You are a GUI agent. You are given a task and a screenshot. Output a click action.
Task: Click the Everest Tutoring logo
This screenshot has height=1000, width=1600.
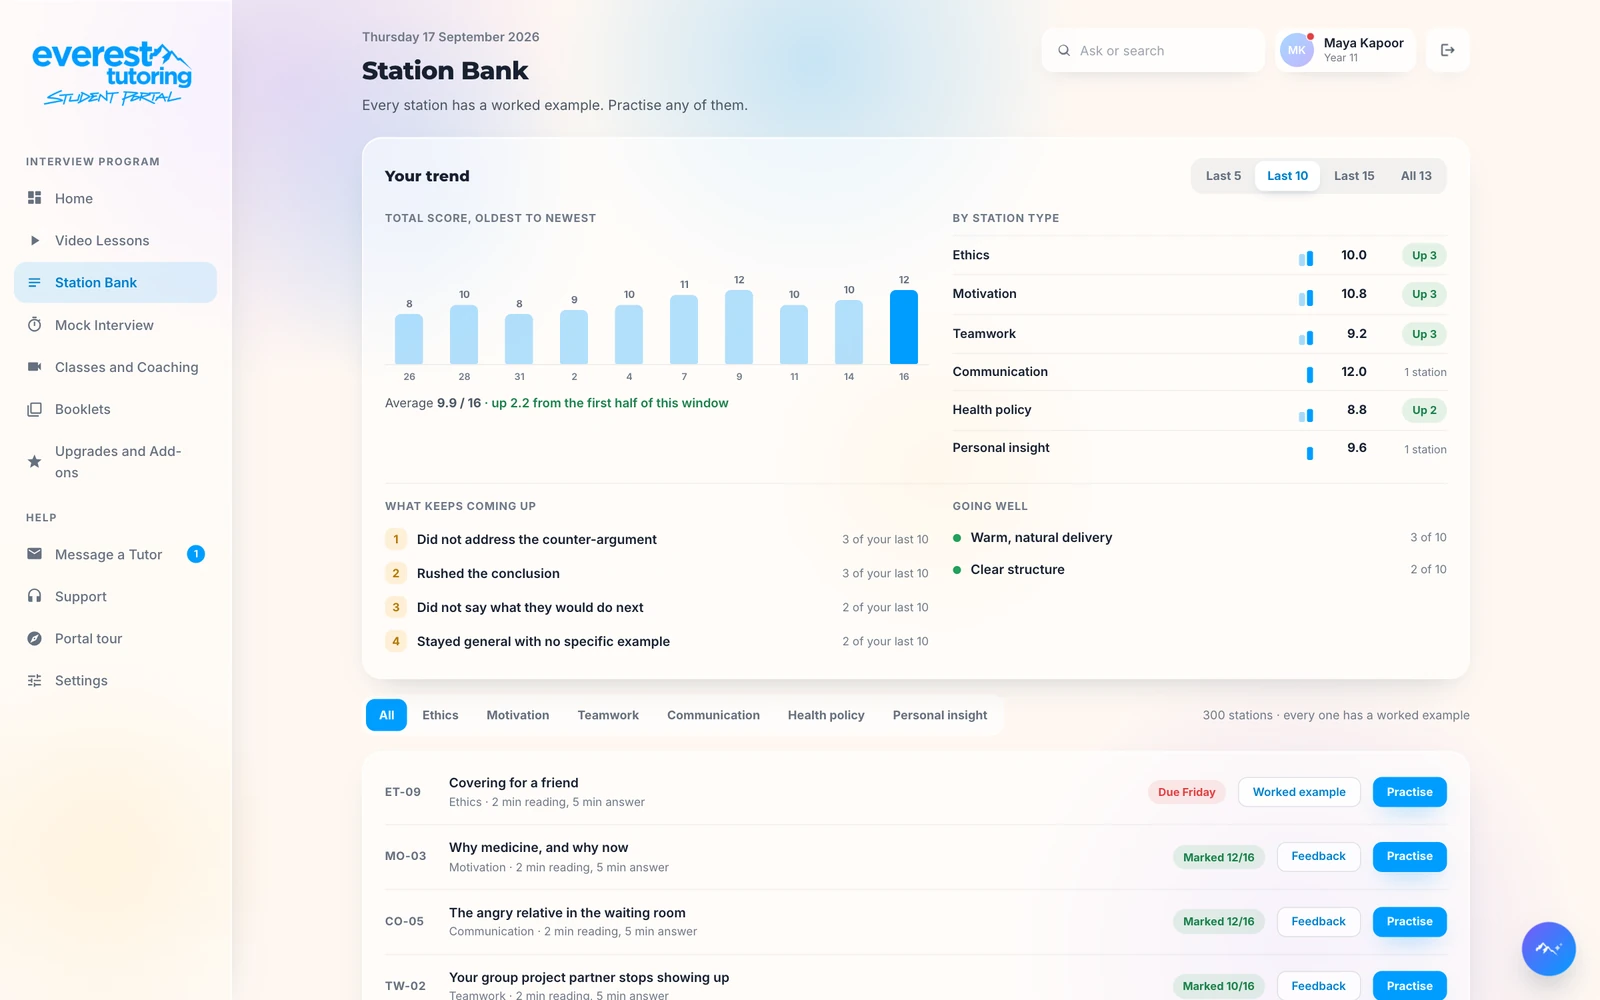pyautogui.click(x=112, y=73)
